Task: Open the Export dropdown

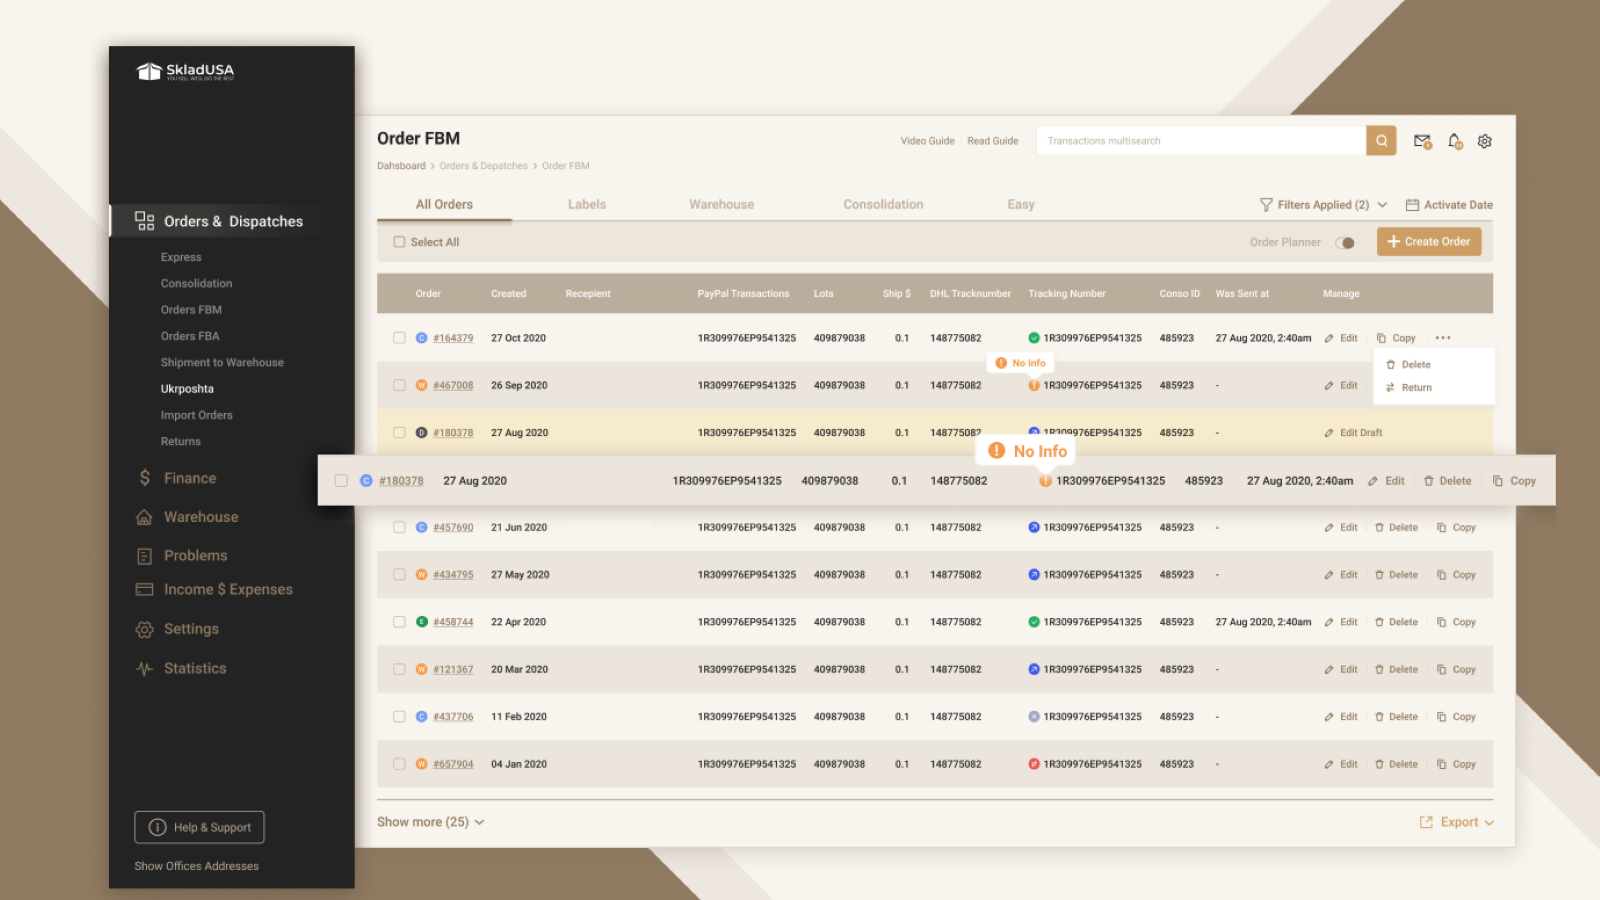Action: click(1457, 822)
